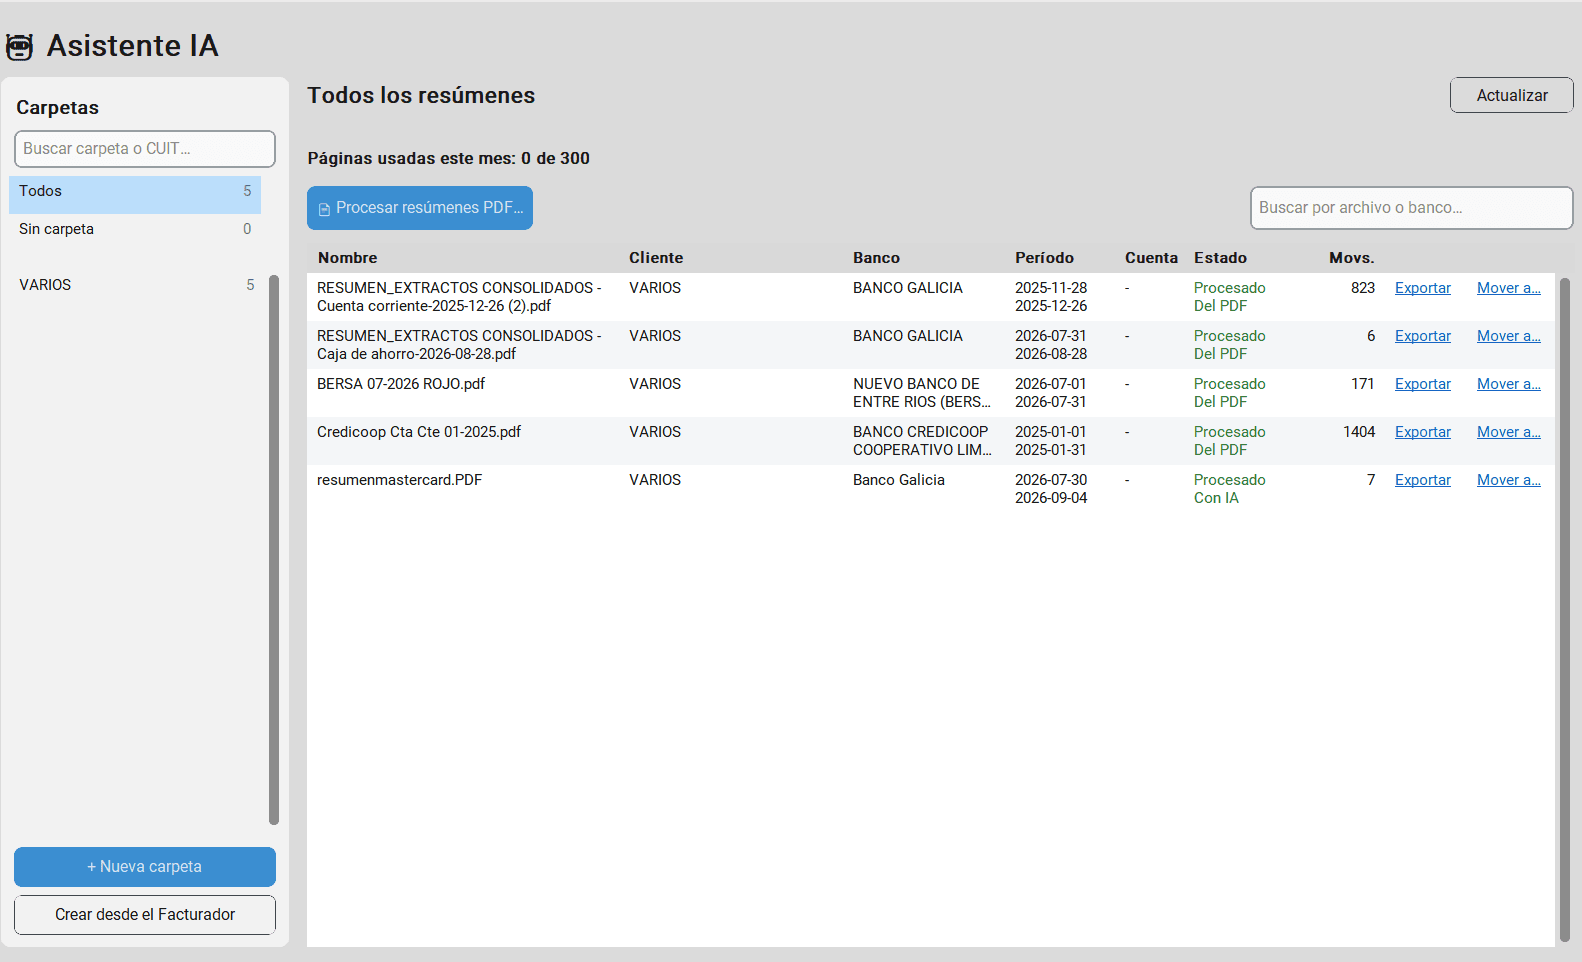Click the Actualizar button
The width and height of the screenshot is (1582, 962).
coord(1511,95)
